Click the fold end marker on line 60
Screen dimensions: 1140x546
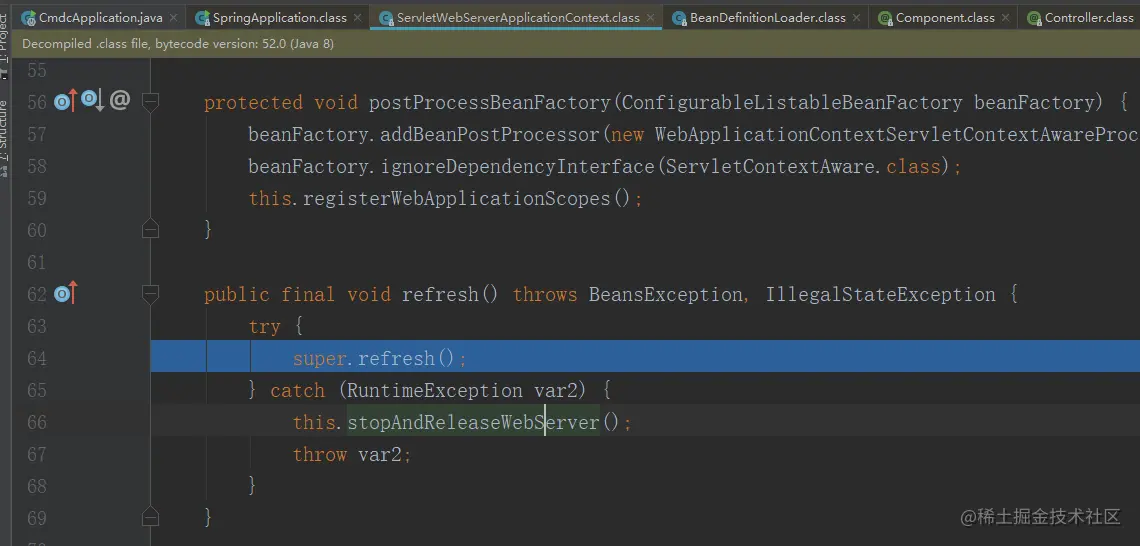point(150,229)
